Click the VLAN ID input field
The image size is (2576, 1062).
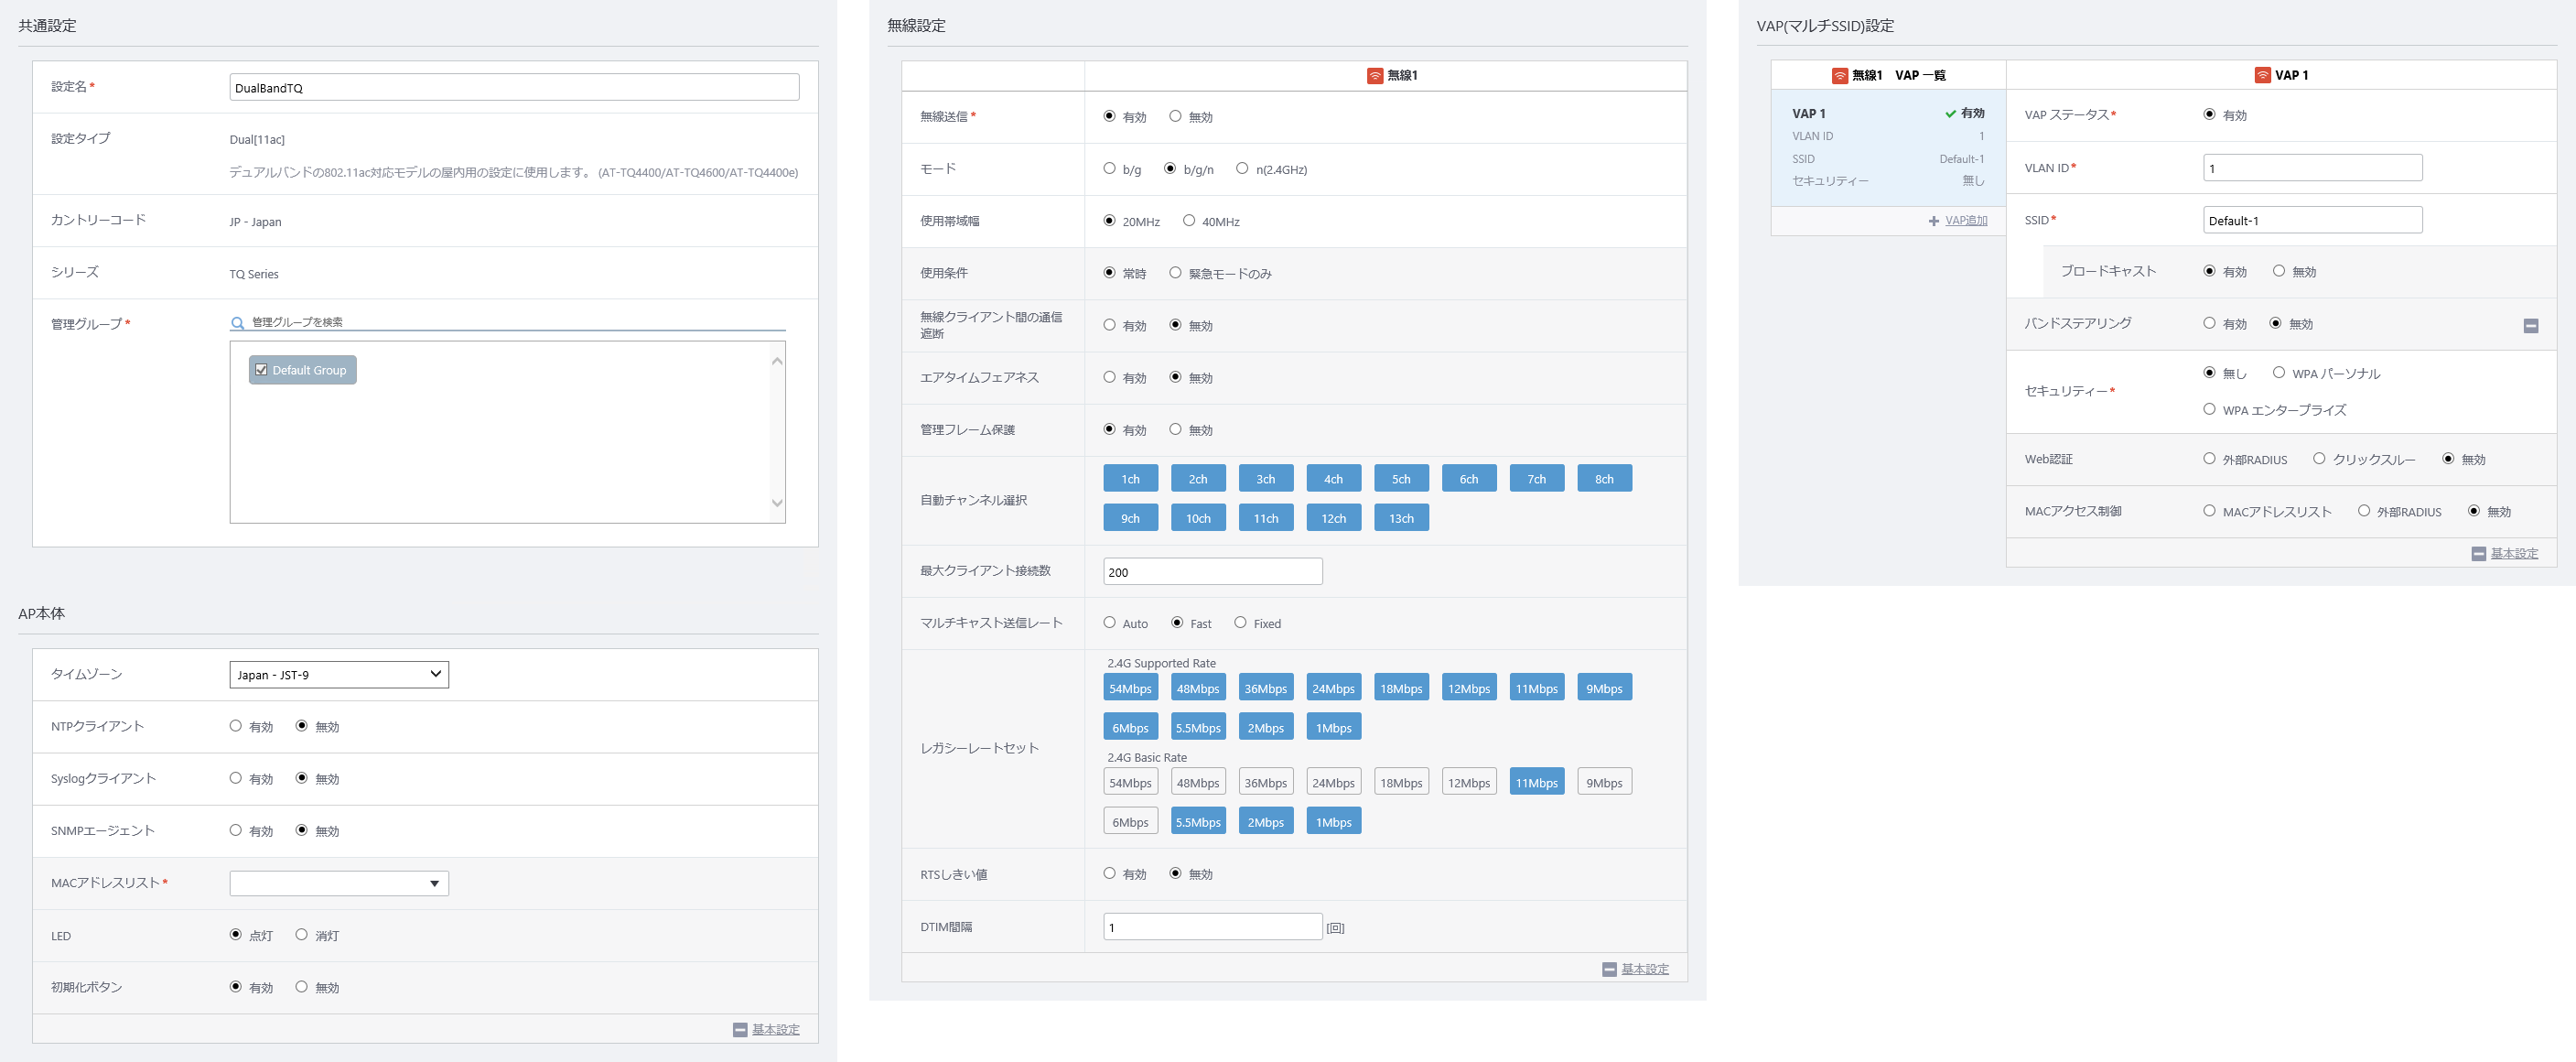coord(2312,168)
